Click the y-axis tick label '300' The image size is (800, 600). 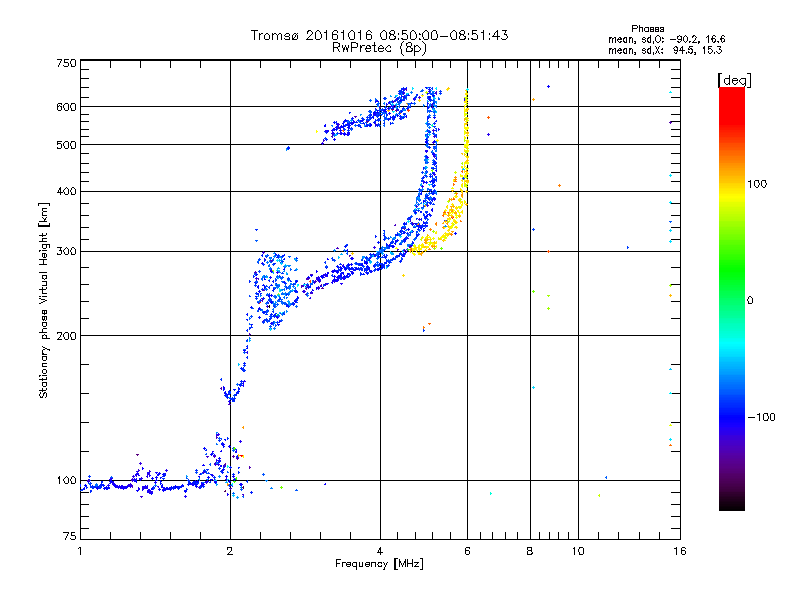[x=67, y=252]
